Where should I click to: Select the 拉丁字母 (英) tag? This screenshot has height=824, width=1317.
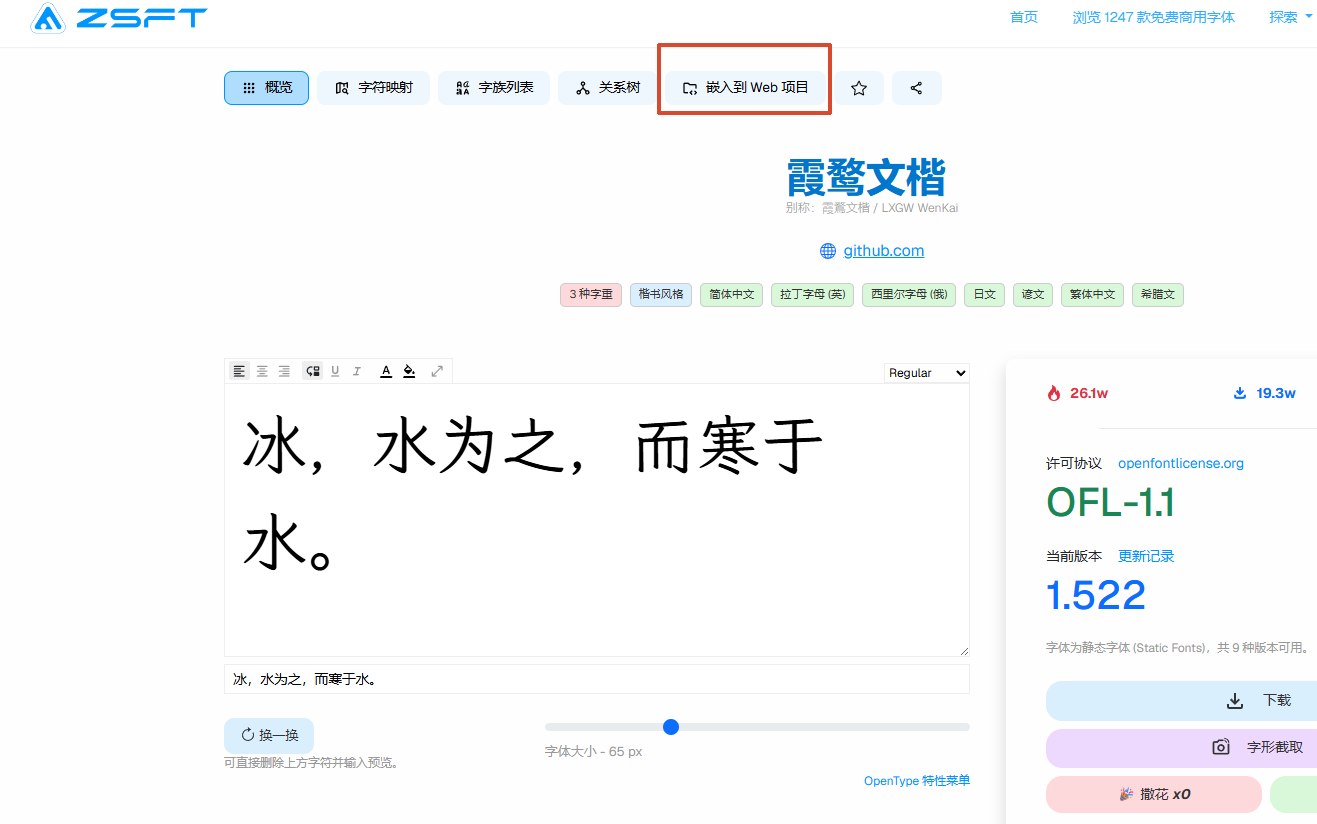click(x=812, y=295)
